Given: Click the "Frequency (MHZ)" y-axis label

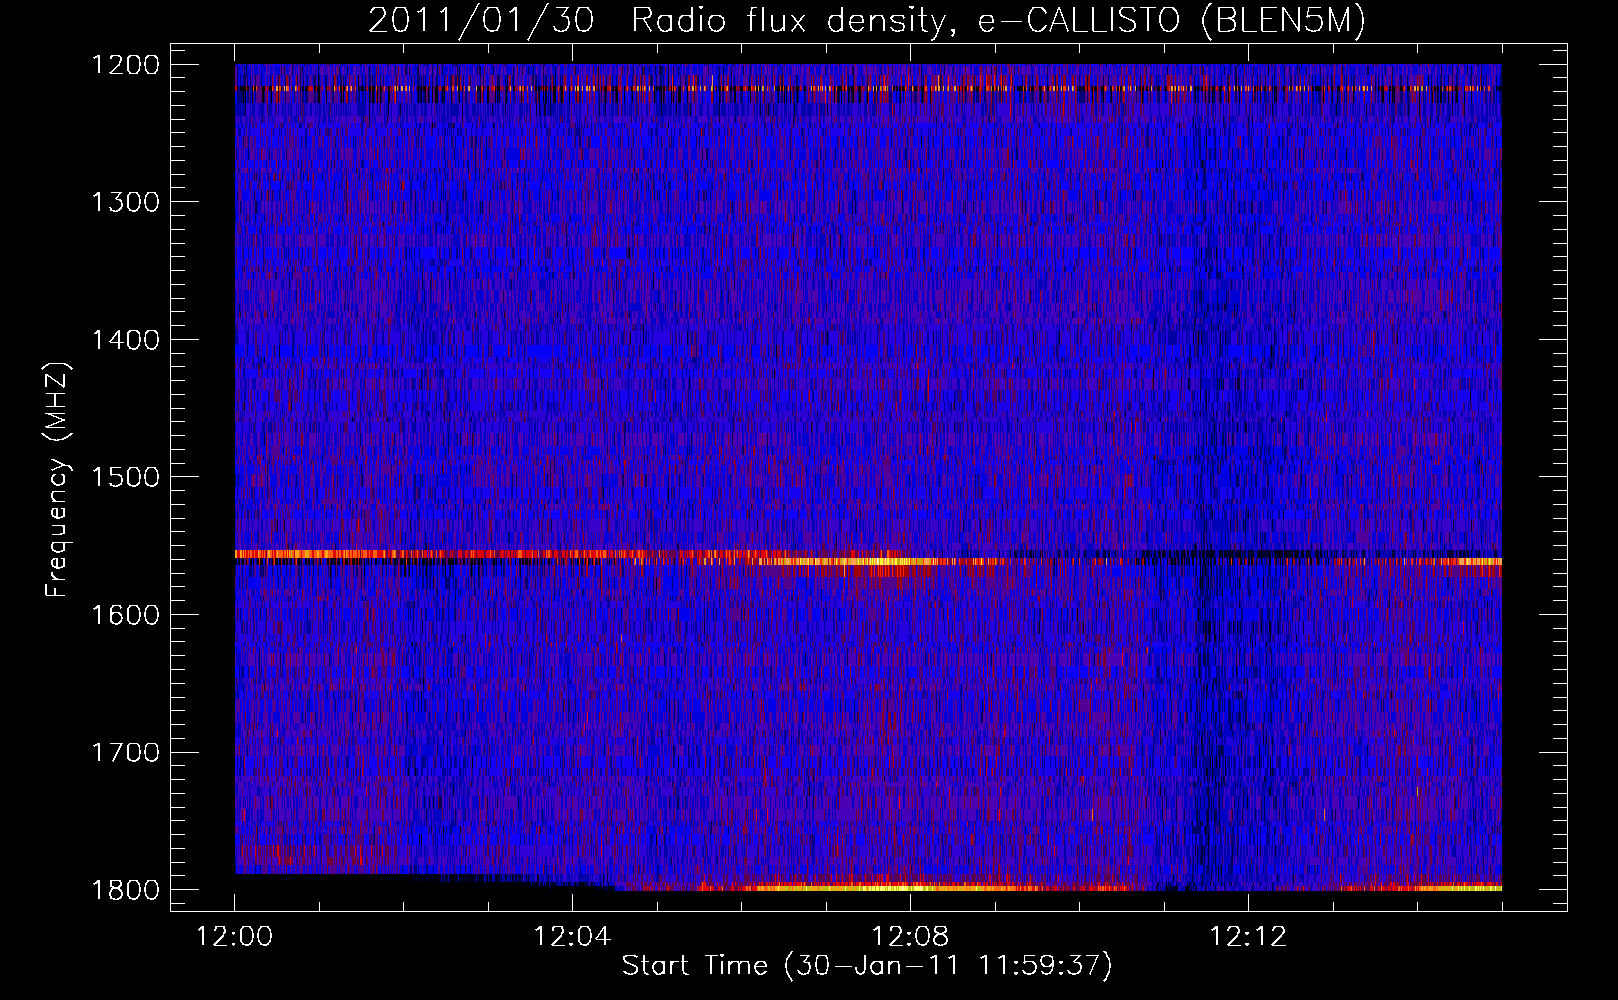Looking at the screenshot, I should 57,479.
